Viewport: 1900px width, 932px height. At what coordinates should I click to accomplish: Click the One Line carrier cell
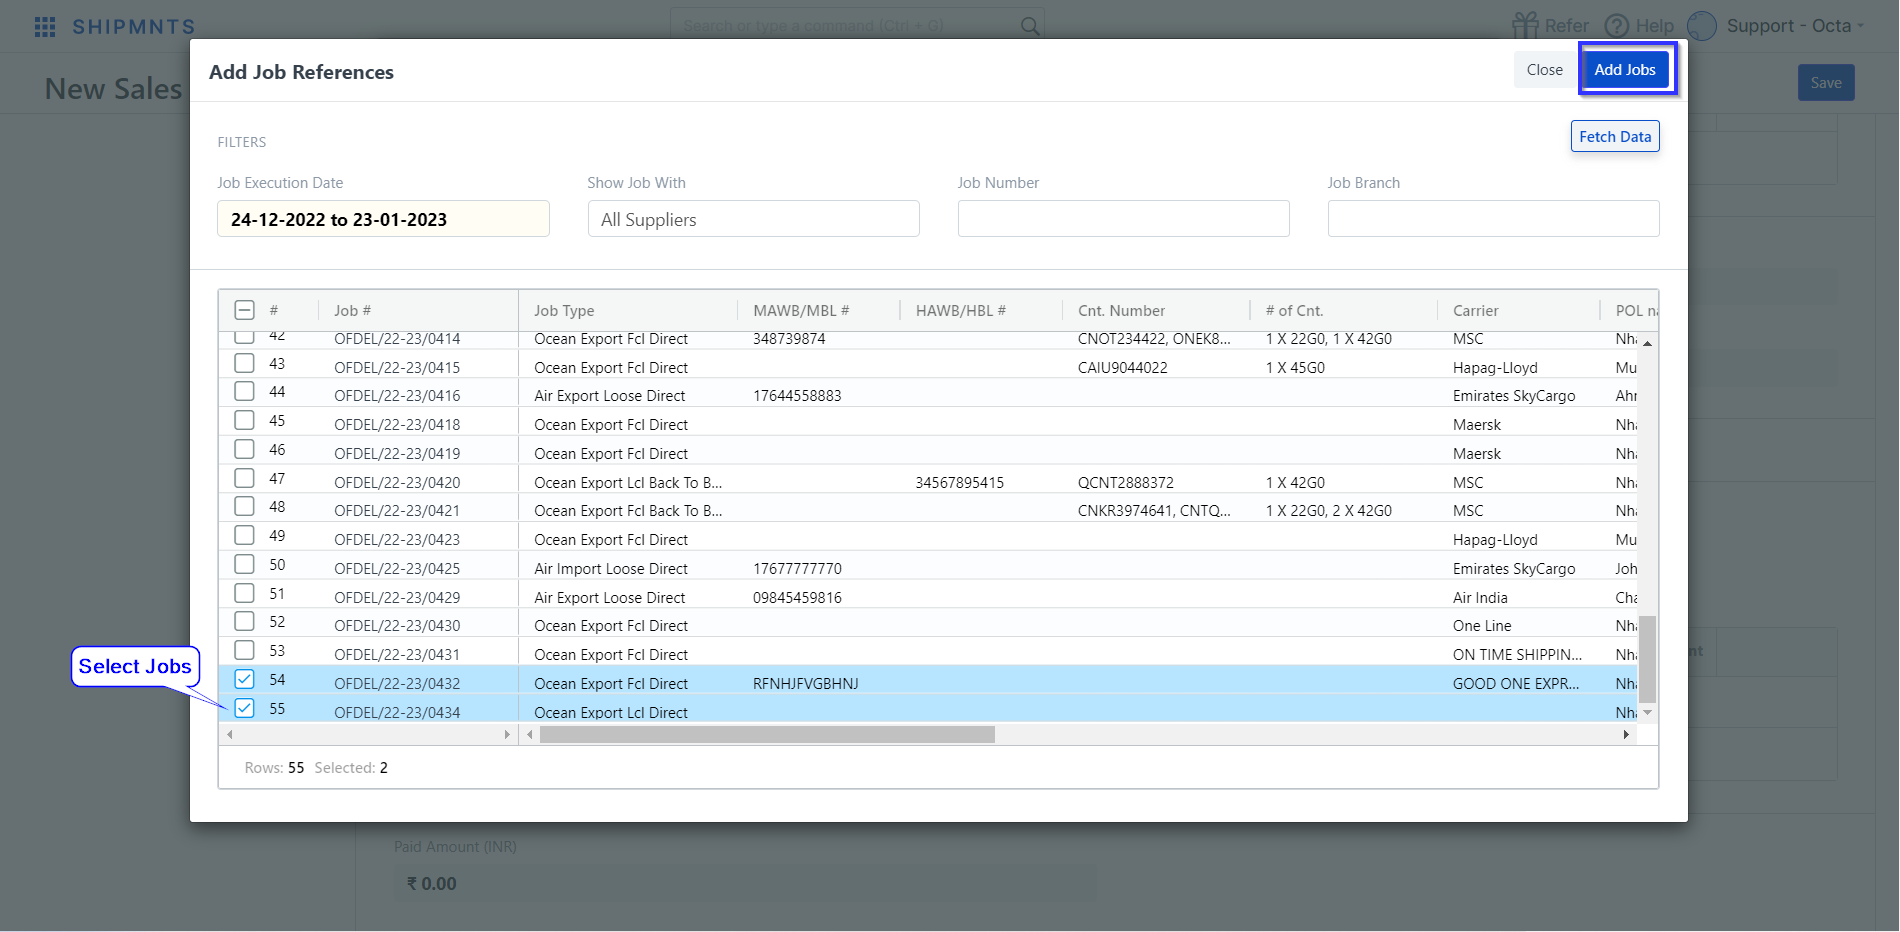1482,626
